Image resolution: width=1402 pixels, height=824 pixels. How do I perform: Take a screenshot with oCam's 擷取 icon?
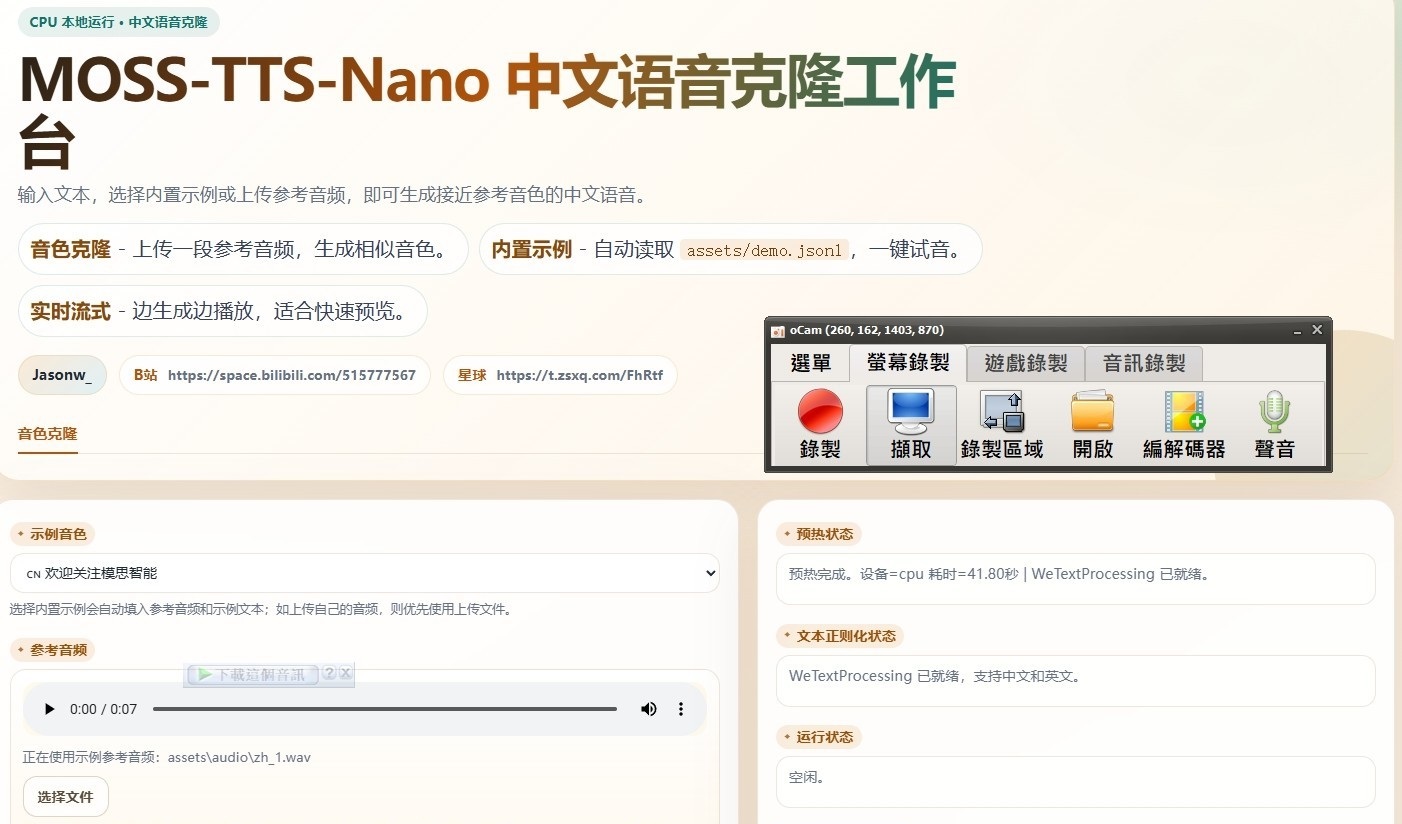(911, 425)
